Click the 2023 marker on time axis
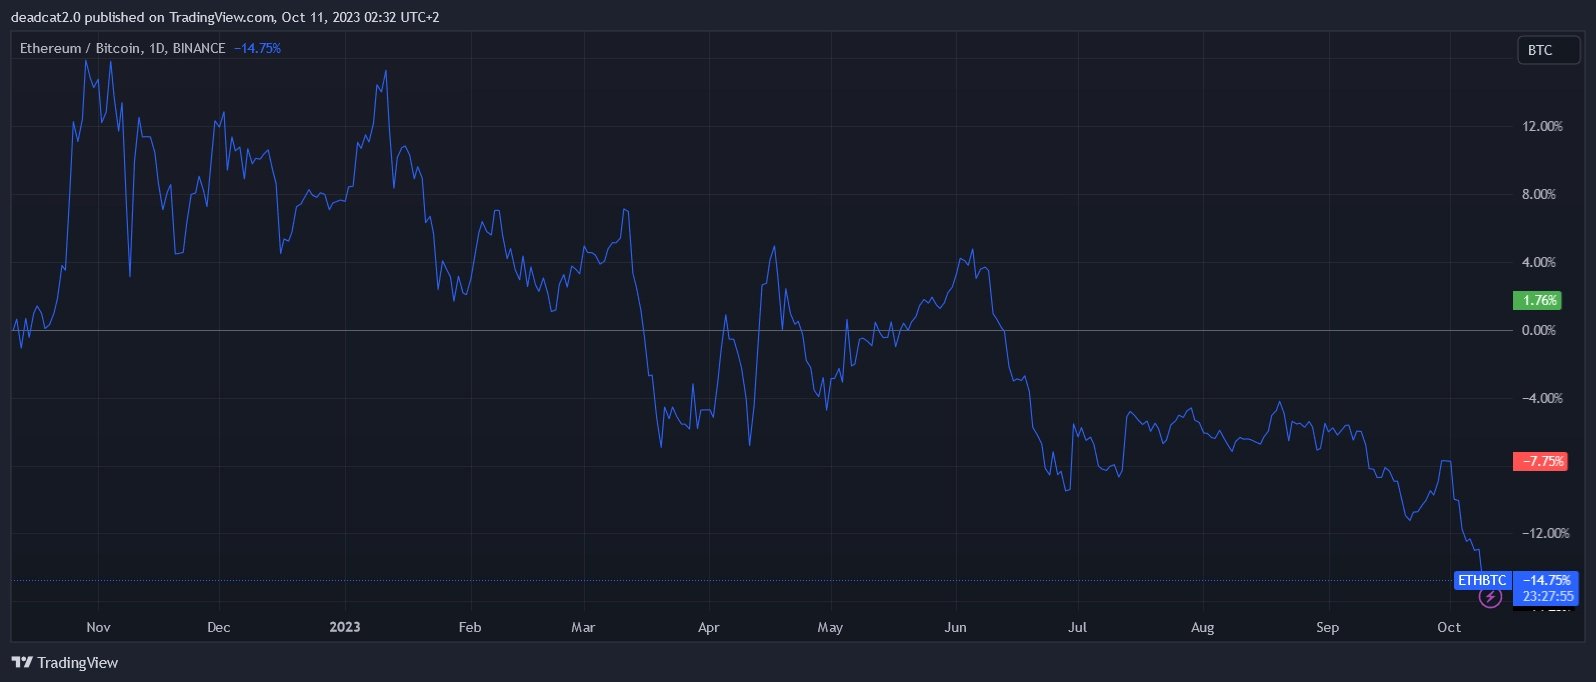This screenshot has width=1596, height=682. (x=345, y=627)
